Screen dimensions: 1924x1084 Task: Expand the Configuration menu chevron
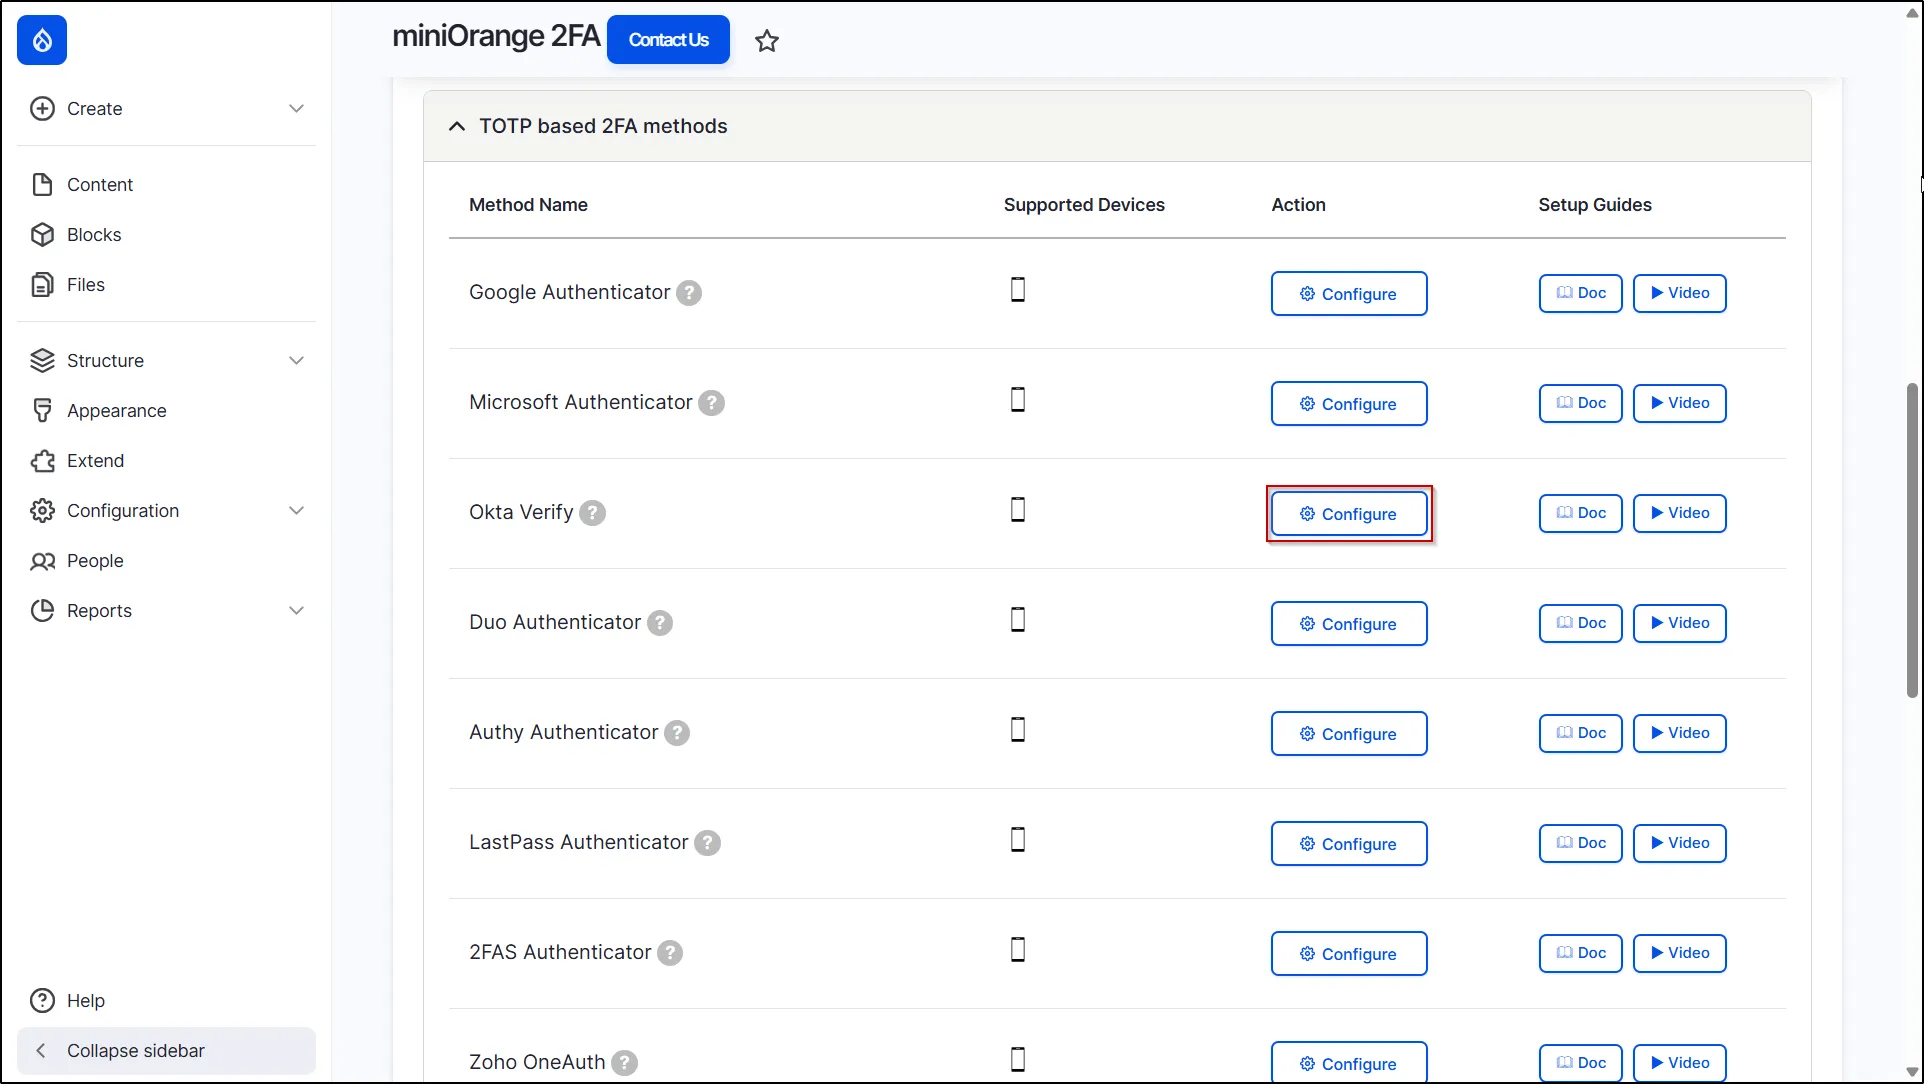point(296,511)
